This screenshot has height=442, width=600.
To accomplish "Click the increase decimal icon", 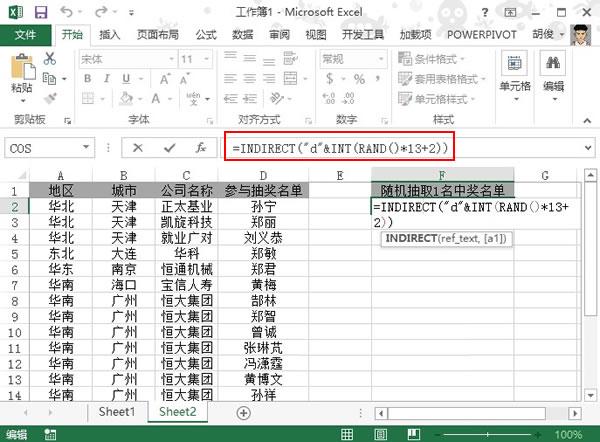I will click(x=329, y=98).
